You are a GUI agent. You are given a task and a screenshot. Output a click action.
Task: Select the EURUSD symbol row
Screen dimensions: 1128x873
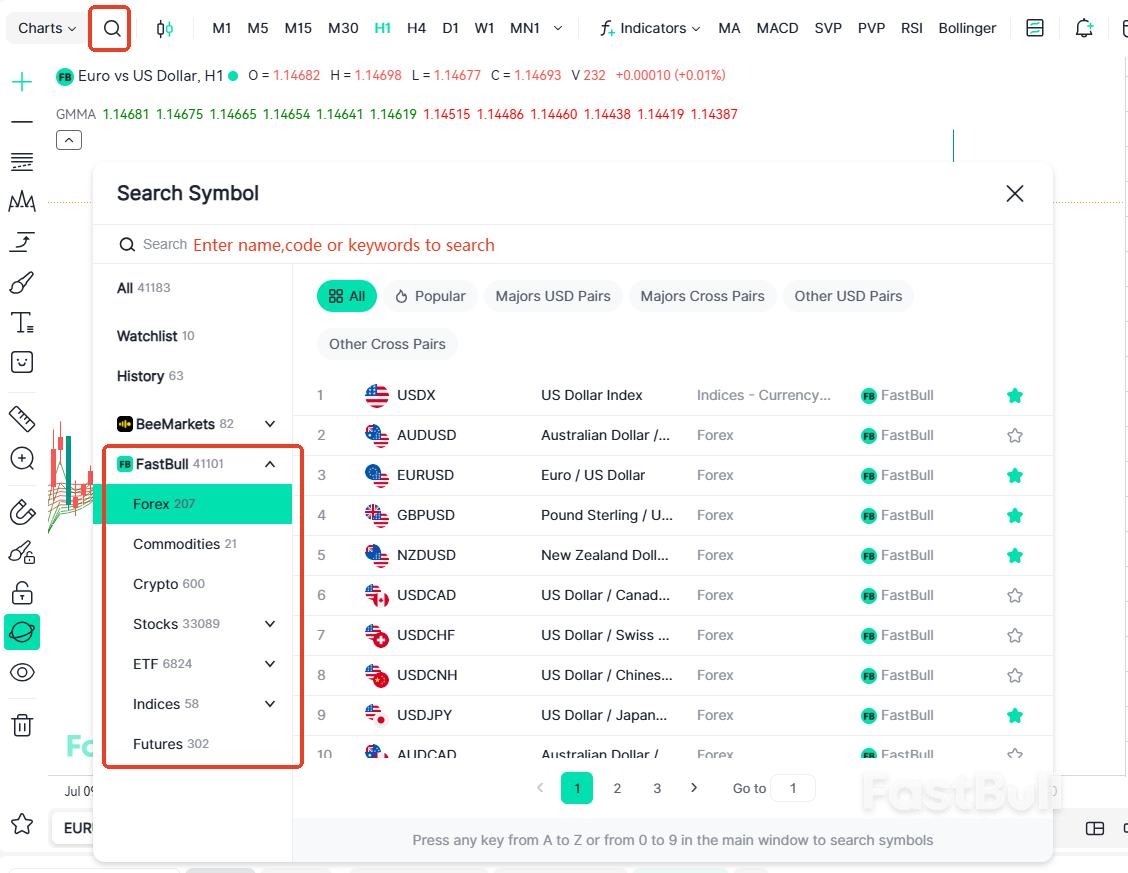click(x=673, y=475)
